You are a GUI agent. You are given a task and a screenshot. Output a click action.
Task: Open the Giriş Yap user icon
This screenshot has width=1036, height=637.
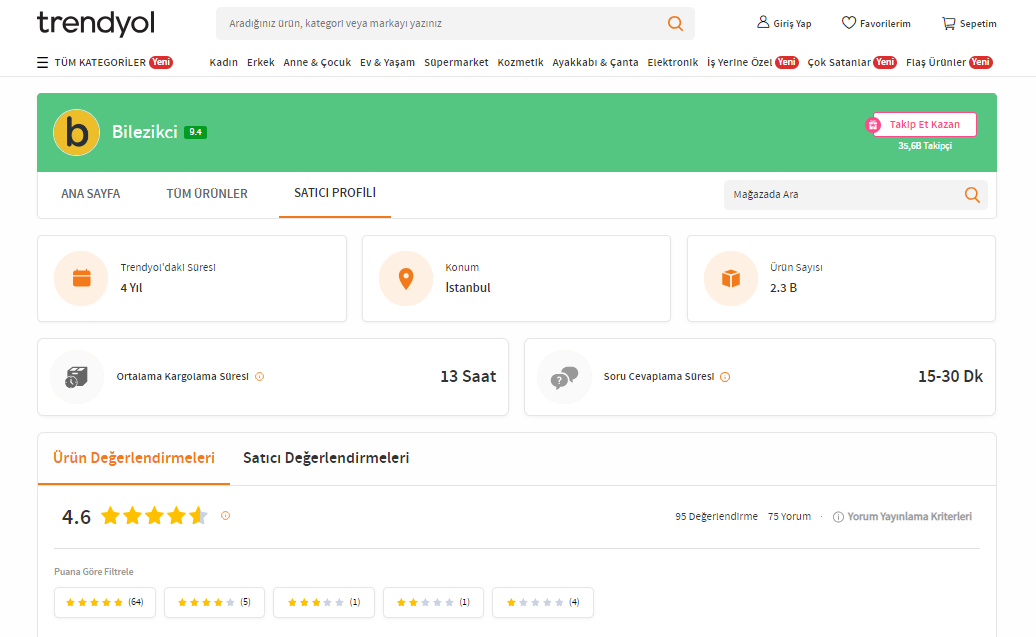(762, 22)
